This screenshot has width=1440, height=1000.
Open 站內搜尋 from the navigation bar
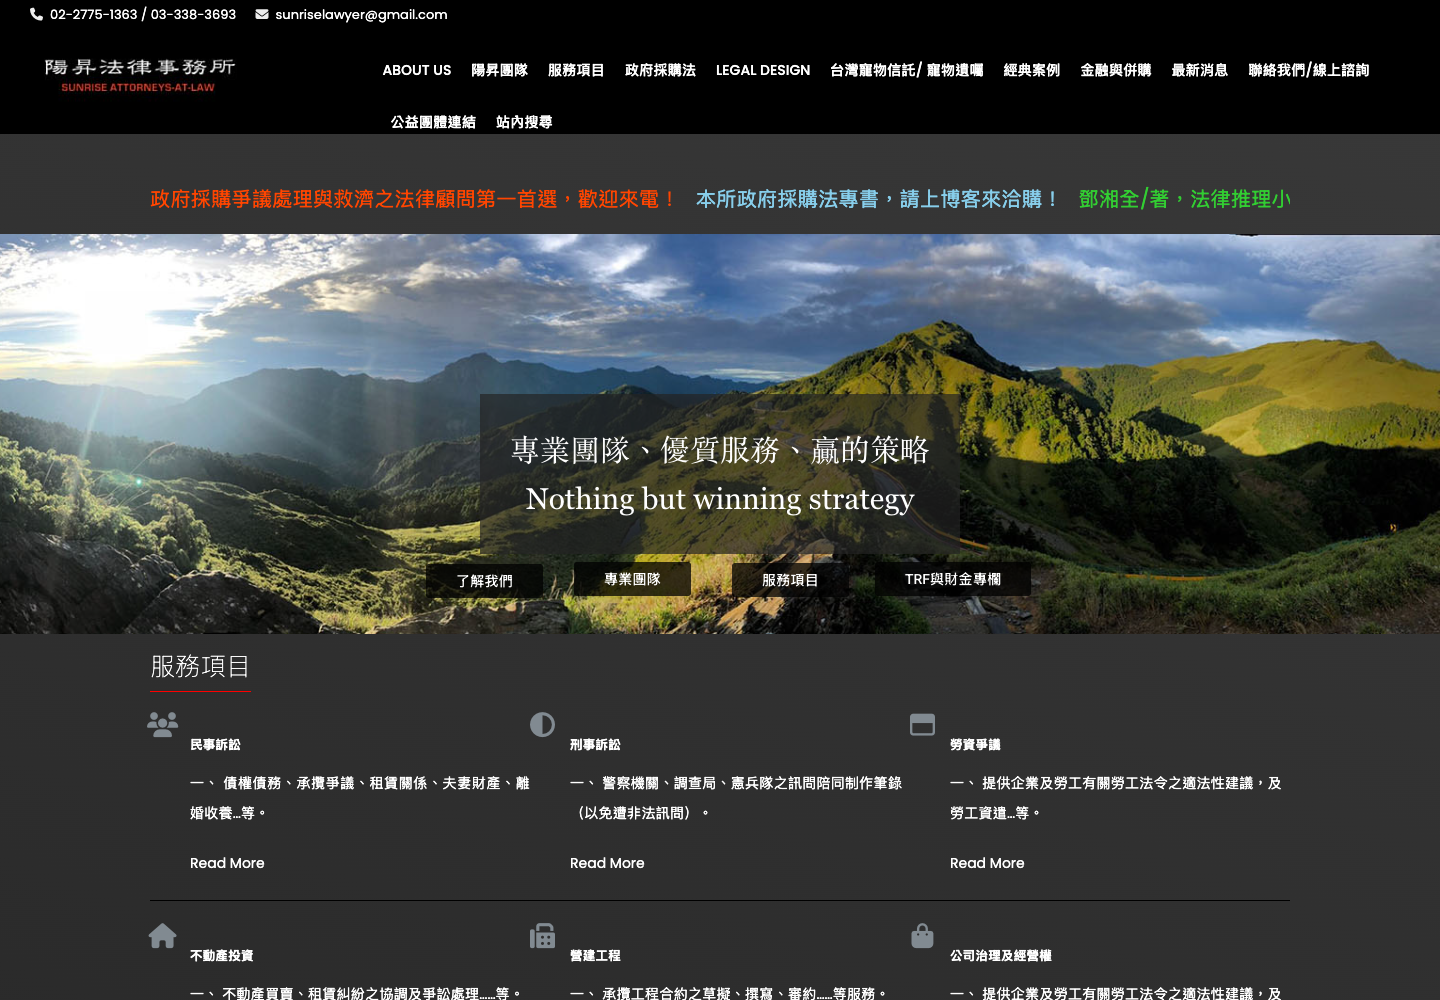(x=524, y=122)
